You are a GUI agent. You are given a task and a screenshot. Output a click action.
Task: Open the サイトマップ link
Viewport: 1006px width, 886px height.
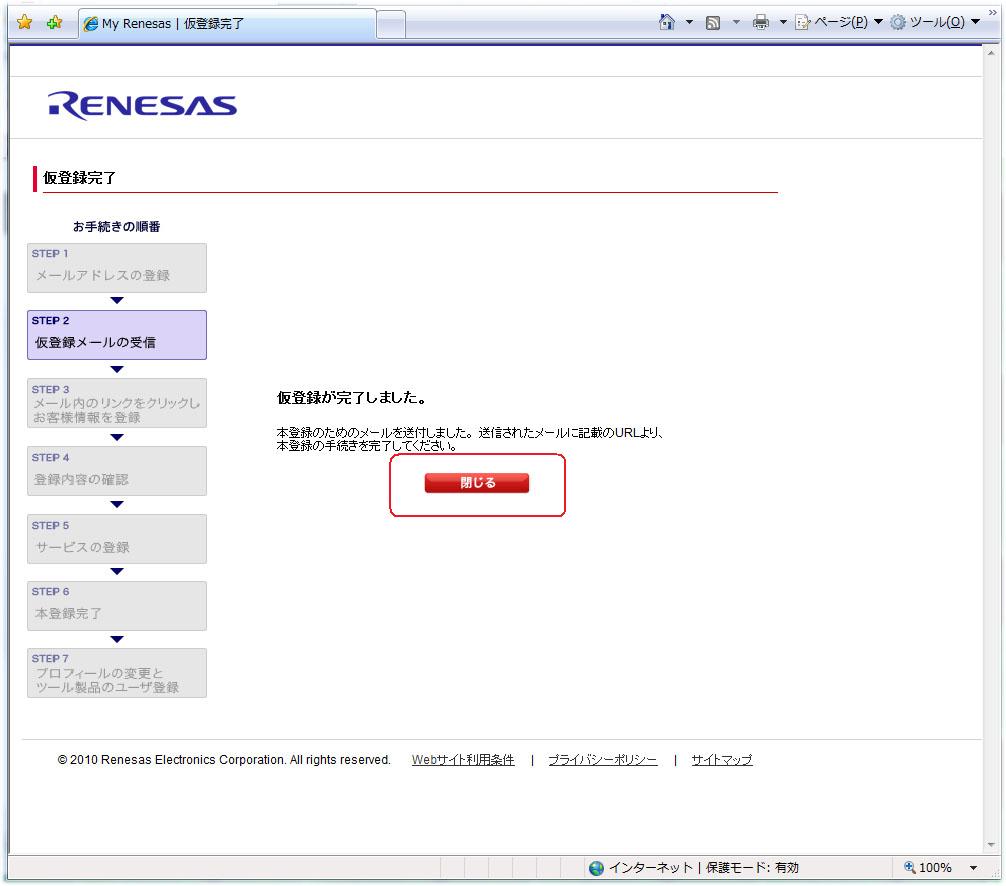pyautogui.click(x=722, y=760)
